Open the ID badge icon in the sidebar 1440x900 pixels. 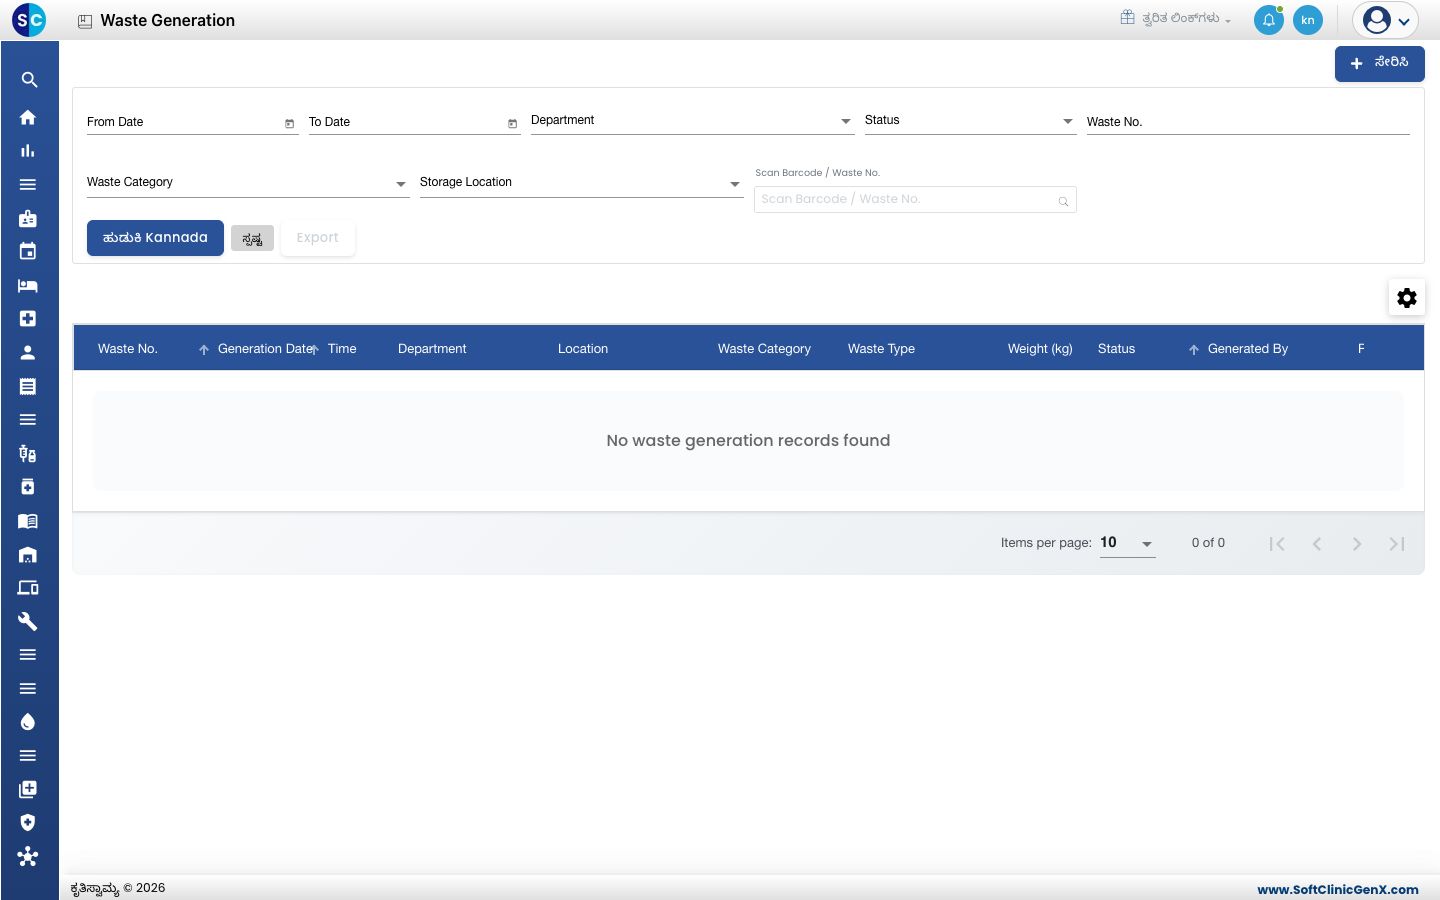[28, 218]
